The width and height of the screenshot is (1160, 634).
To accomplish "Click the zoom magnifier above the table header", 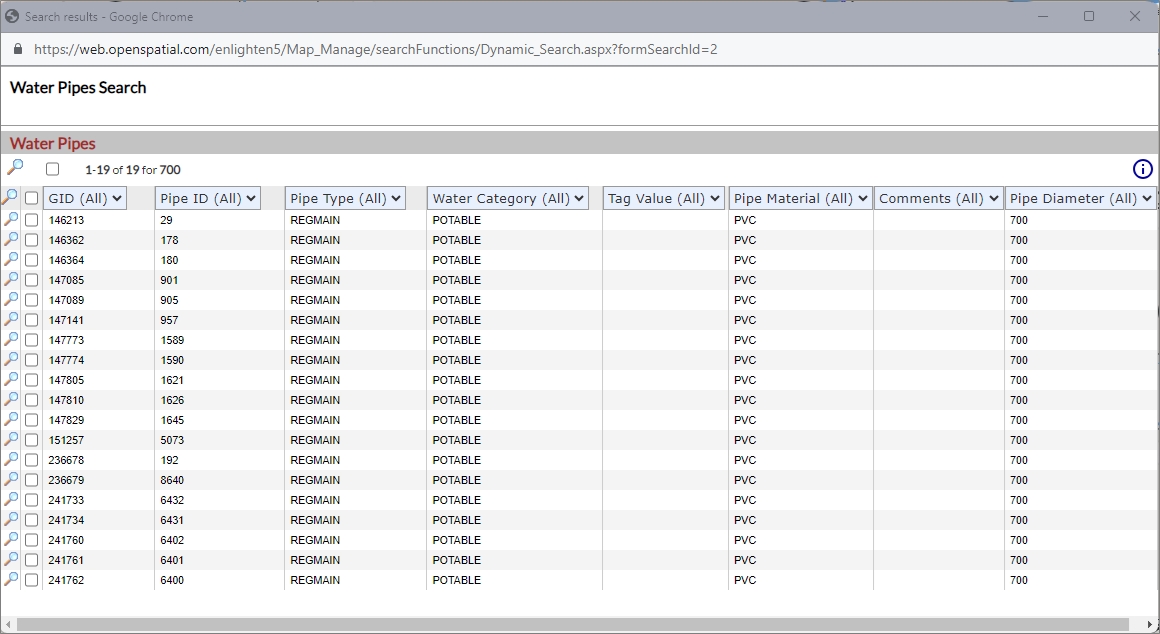I will [x=15, y=168].
